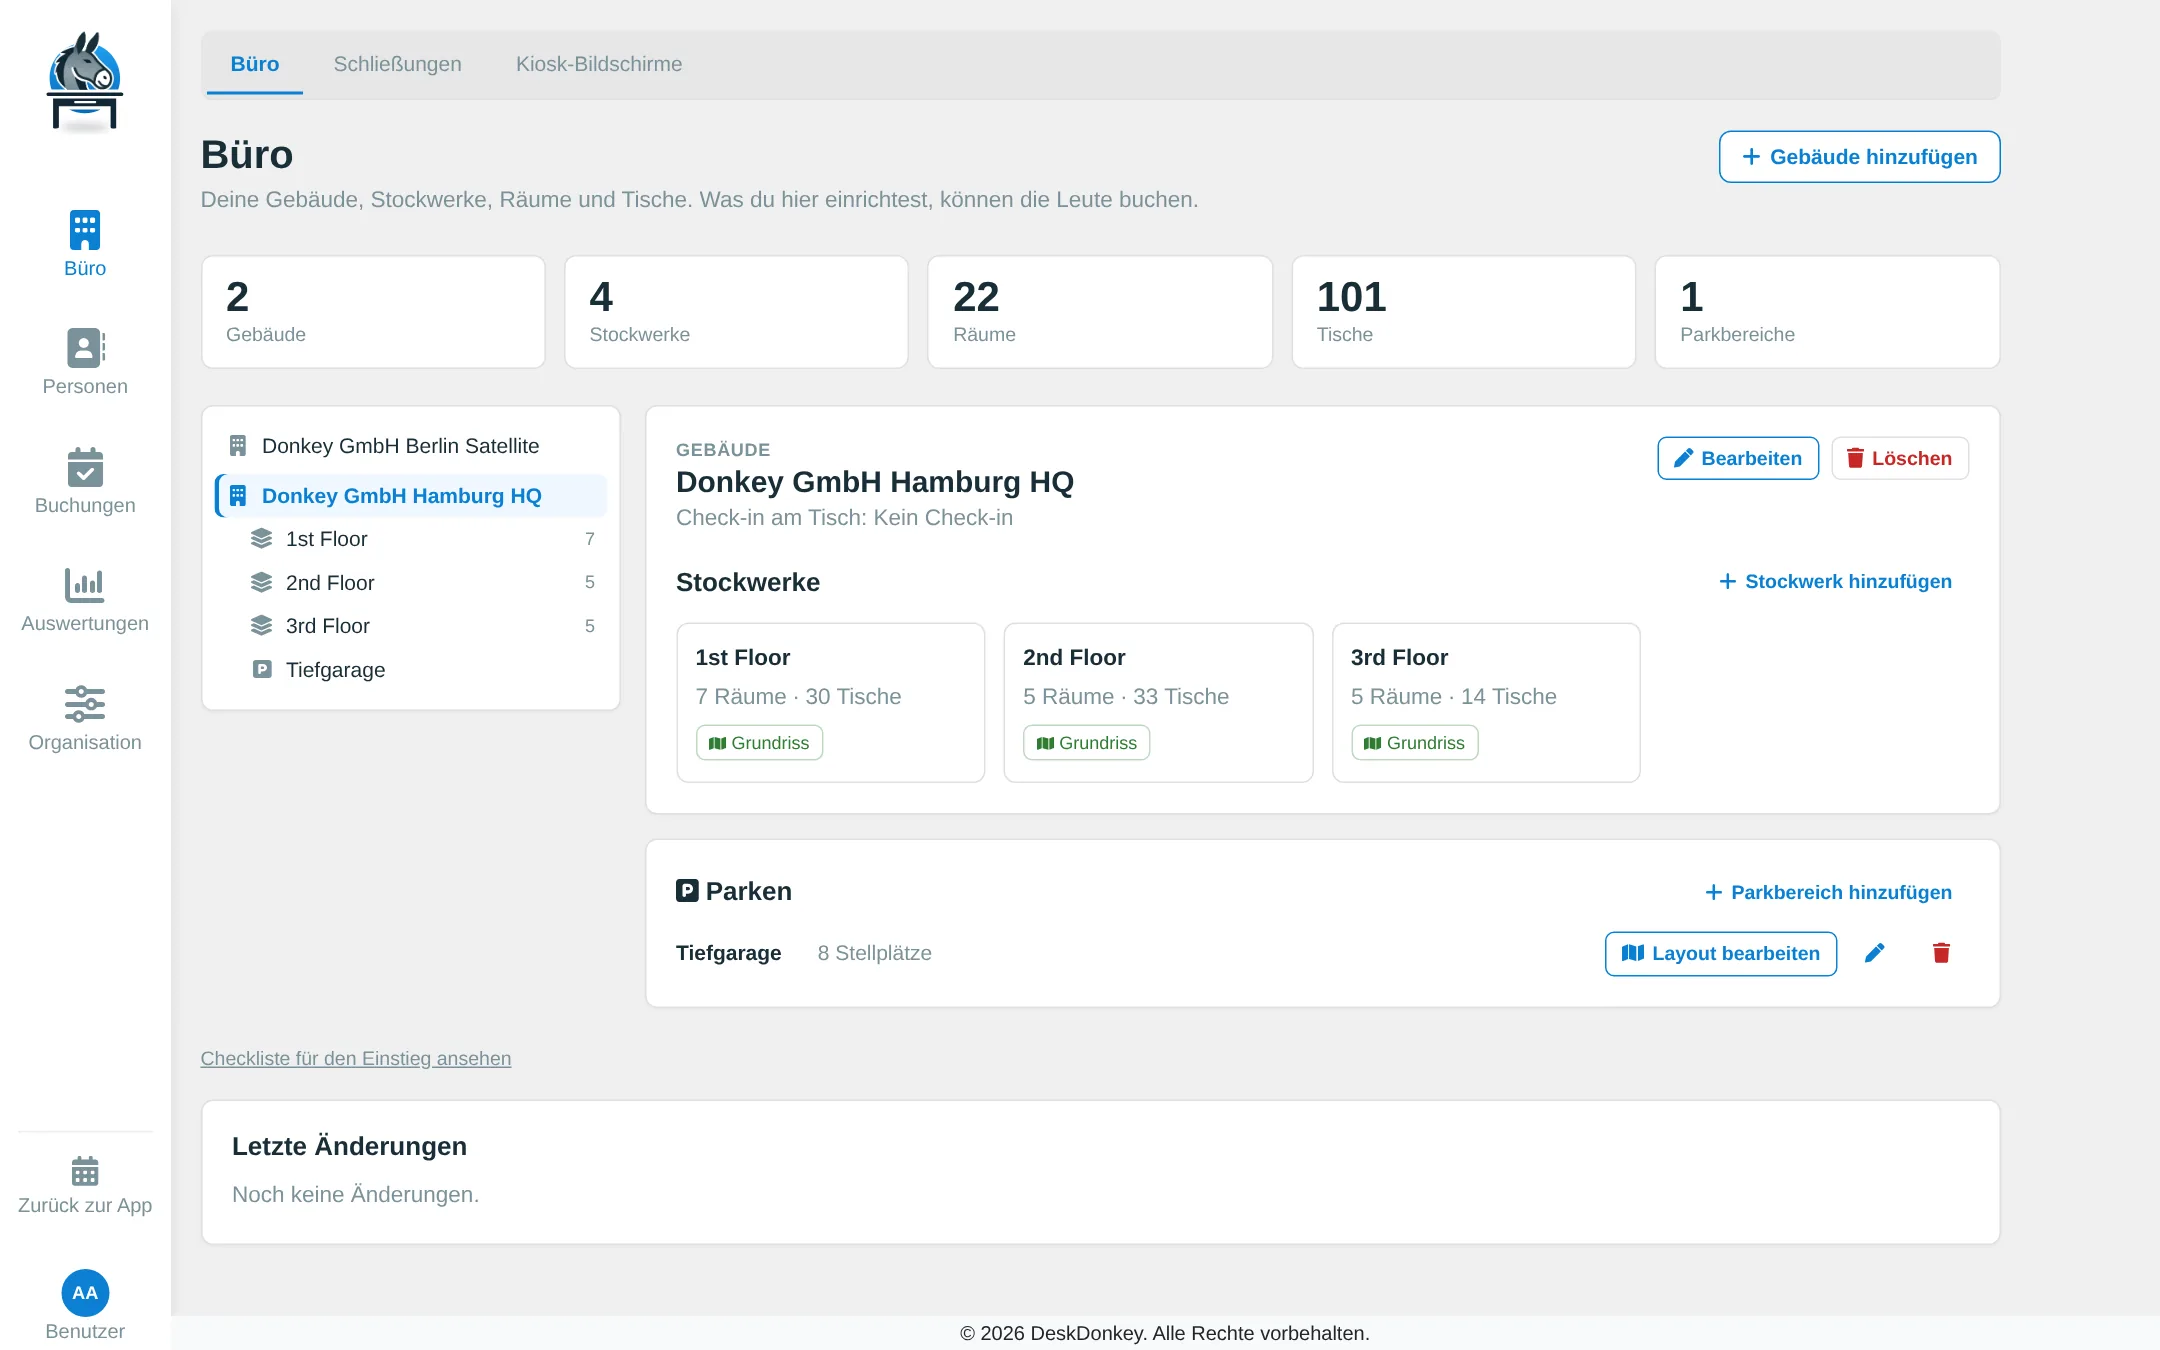Select Donkey GmbH Berlin Satellite in tree
This screenshot has width=2160, height=1350.
(x=411, y=446)
